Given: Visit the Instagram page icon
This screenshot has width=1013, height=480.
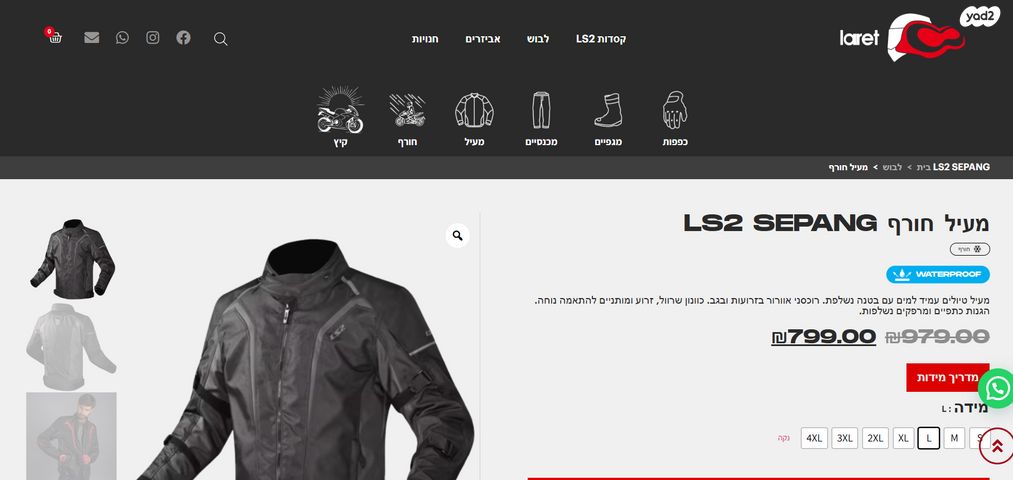Looking at the screenshot, I should tap(152, 37).
